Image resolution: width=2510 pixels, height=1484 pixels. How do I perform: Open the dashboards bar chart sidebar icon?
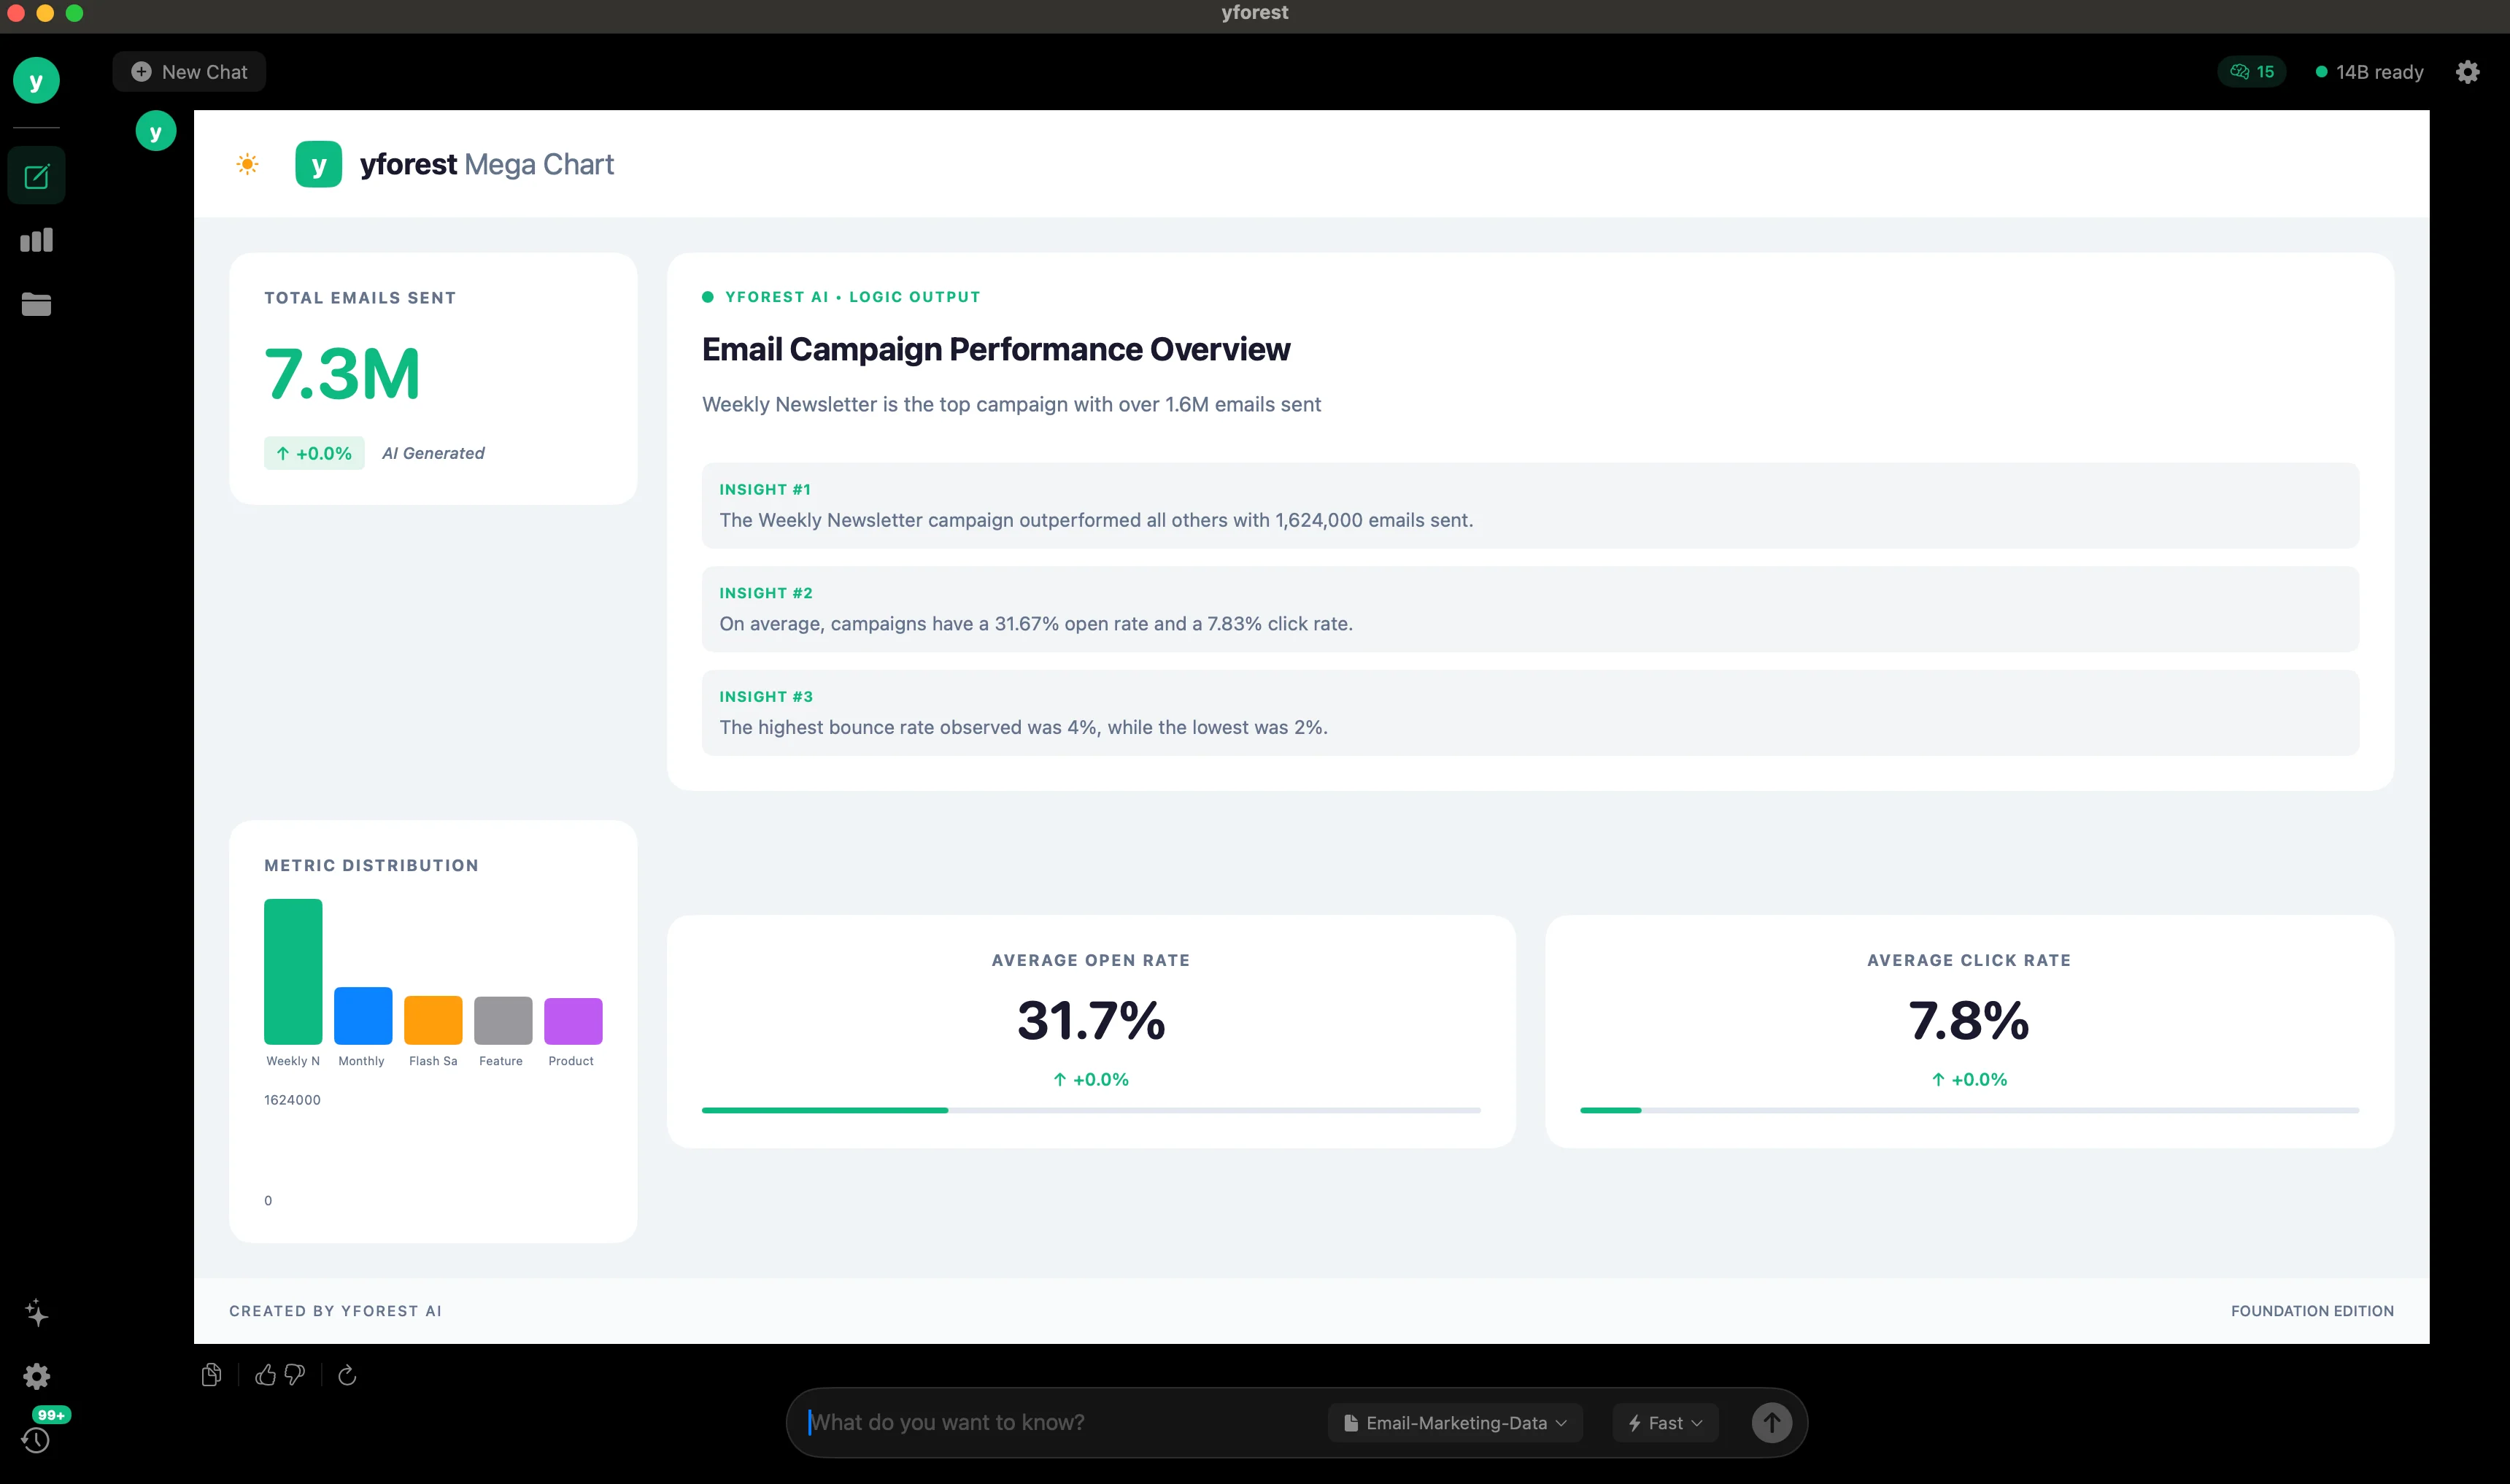(36, 240)
